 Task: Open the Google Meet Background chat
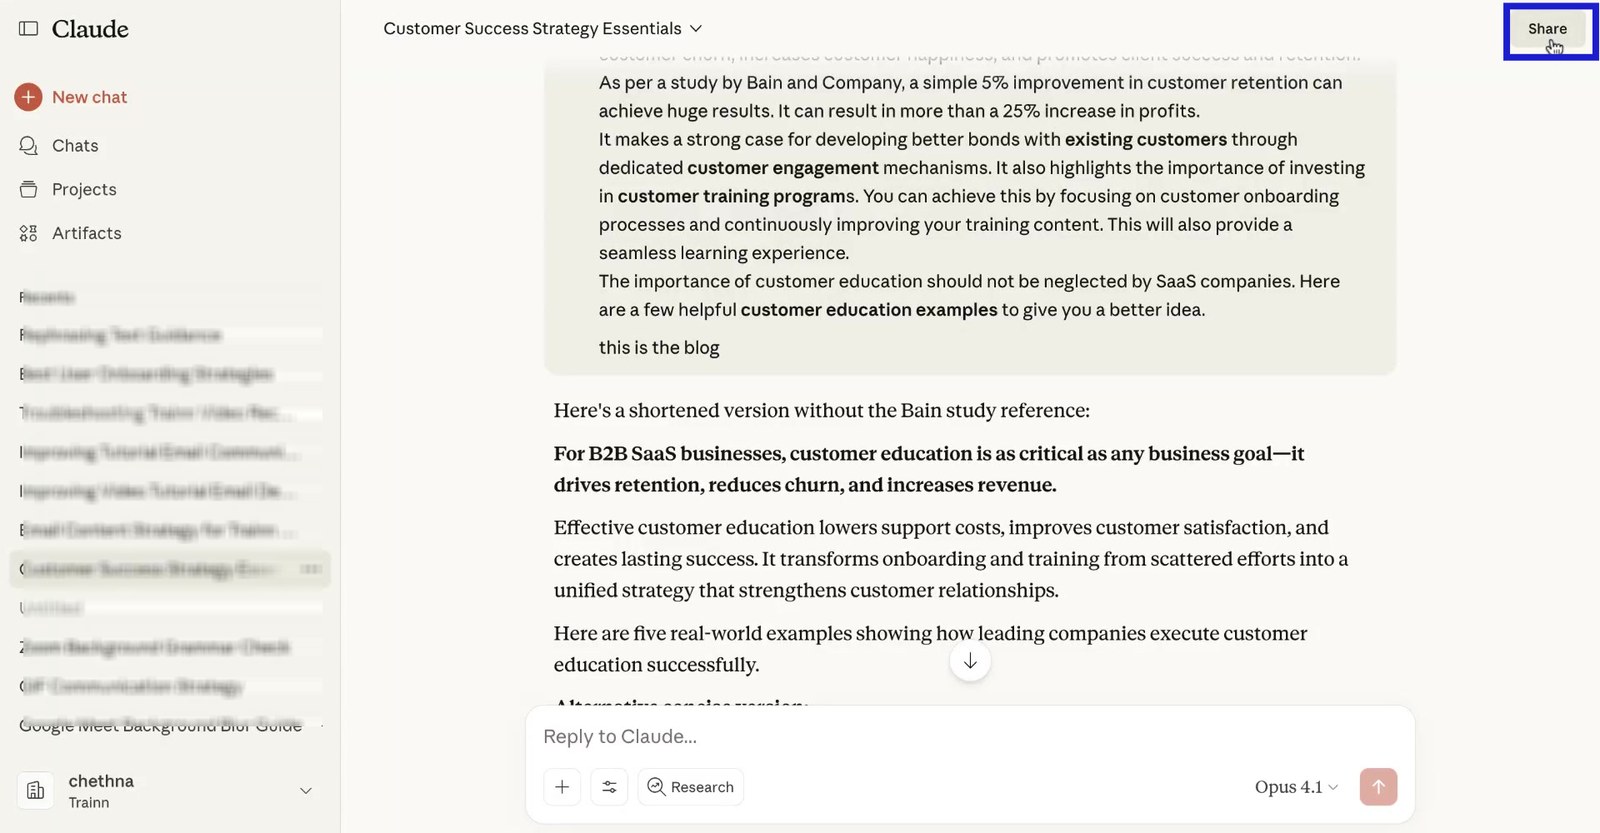tap(160, 725)
